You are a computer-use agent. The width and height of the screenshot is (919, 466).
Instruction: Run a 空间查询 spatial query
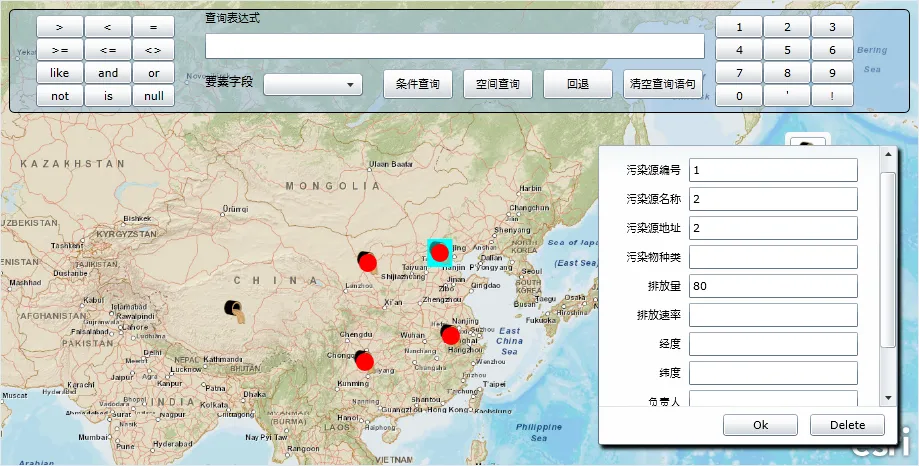pos(497,85)
